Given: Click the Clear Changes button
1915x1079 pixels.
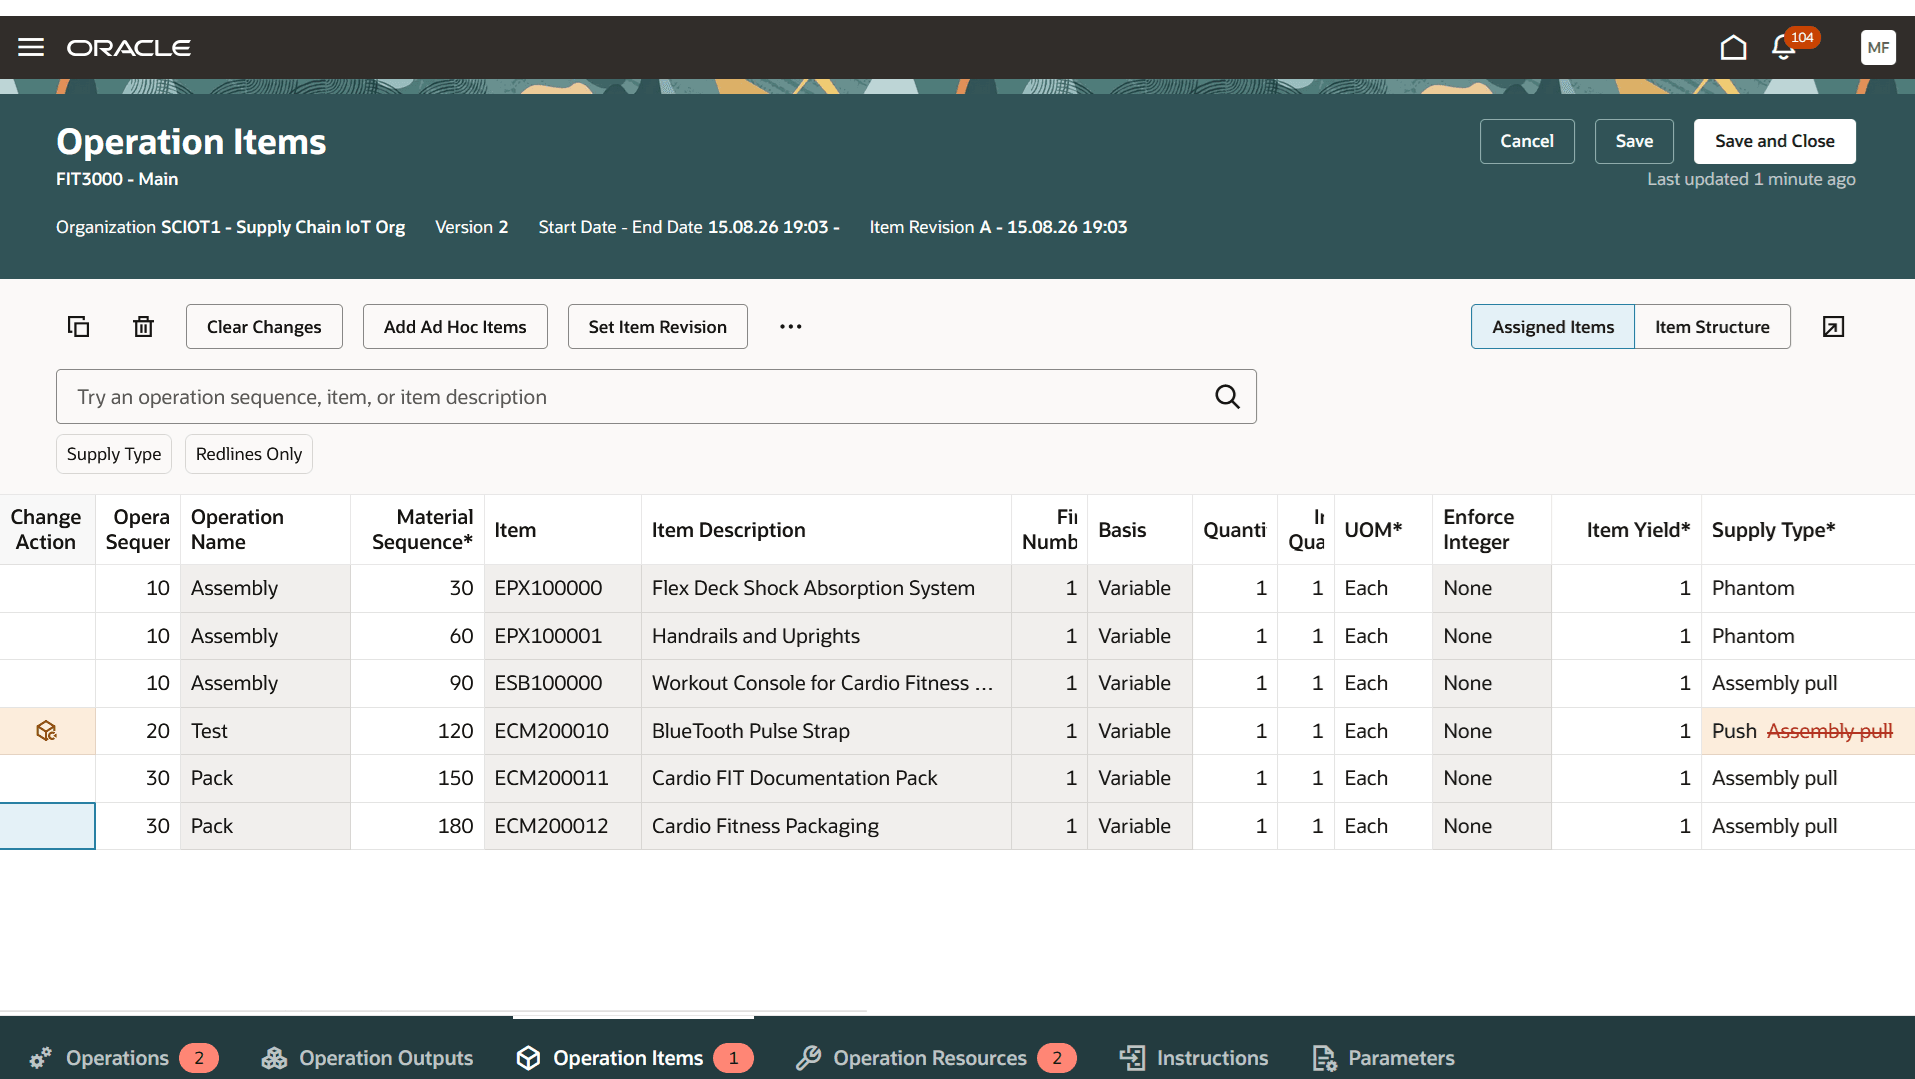Looking at the screenshot, I should (x=264, y=326).
